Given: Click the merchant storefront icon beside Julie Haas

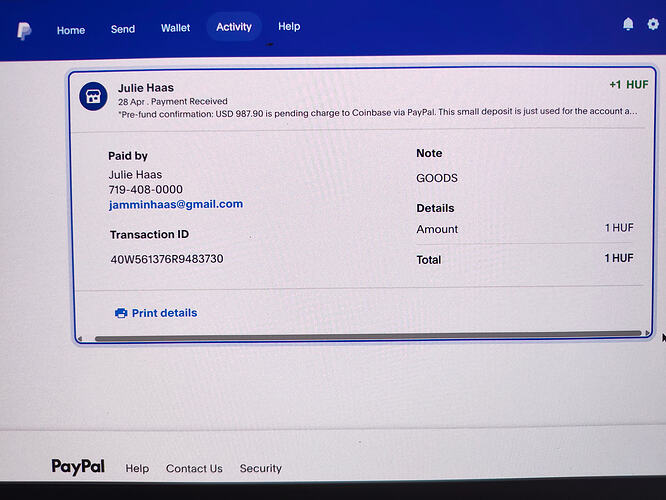Looking at the screenshot, I should click(x=93, y=96).
